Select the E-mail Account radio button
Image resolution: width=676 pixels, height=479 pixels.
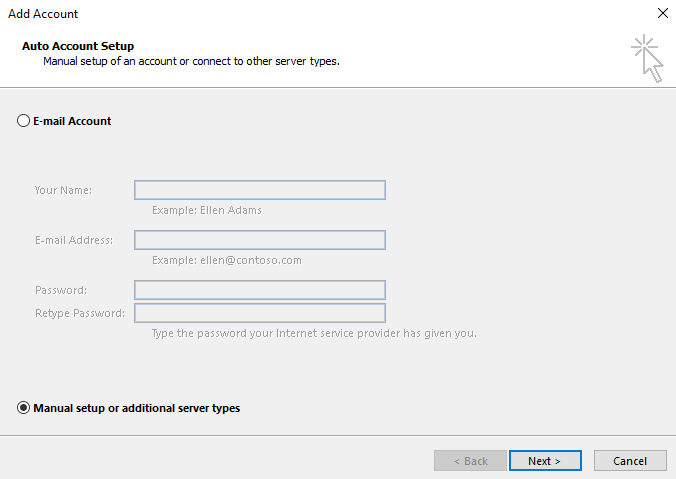click(24, 121)
